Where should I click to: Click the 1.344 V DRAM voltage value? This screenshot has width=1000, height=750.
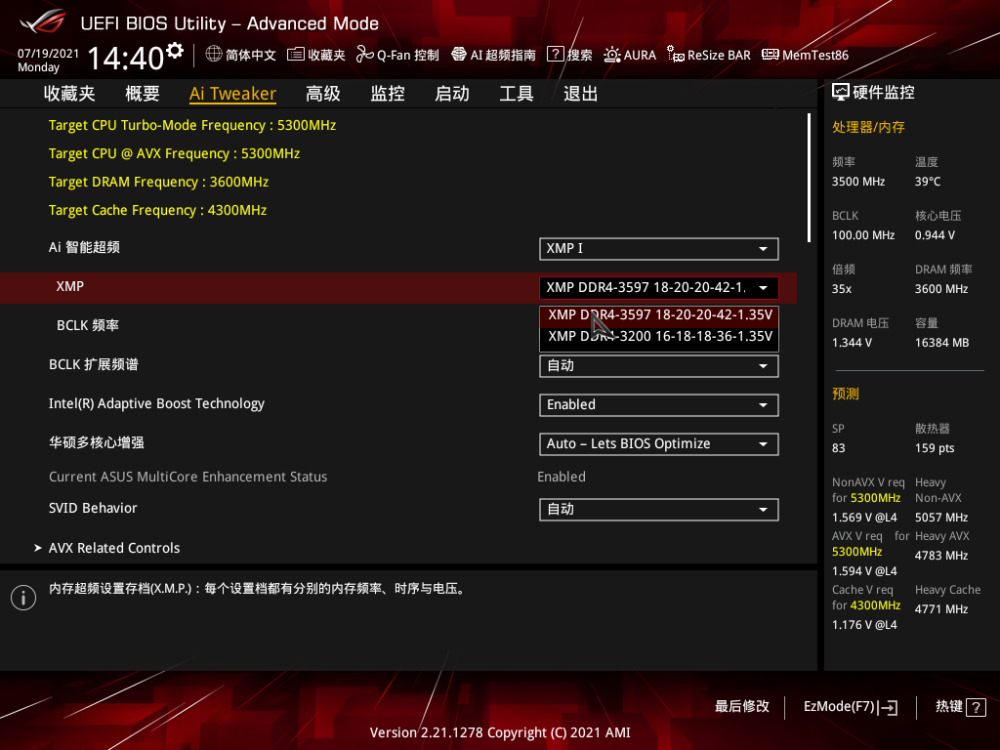[x=852, y=342]
